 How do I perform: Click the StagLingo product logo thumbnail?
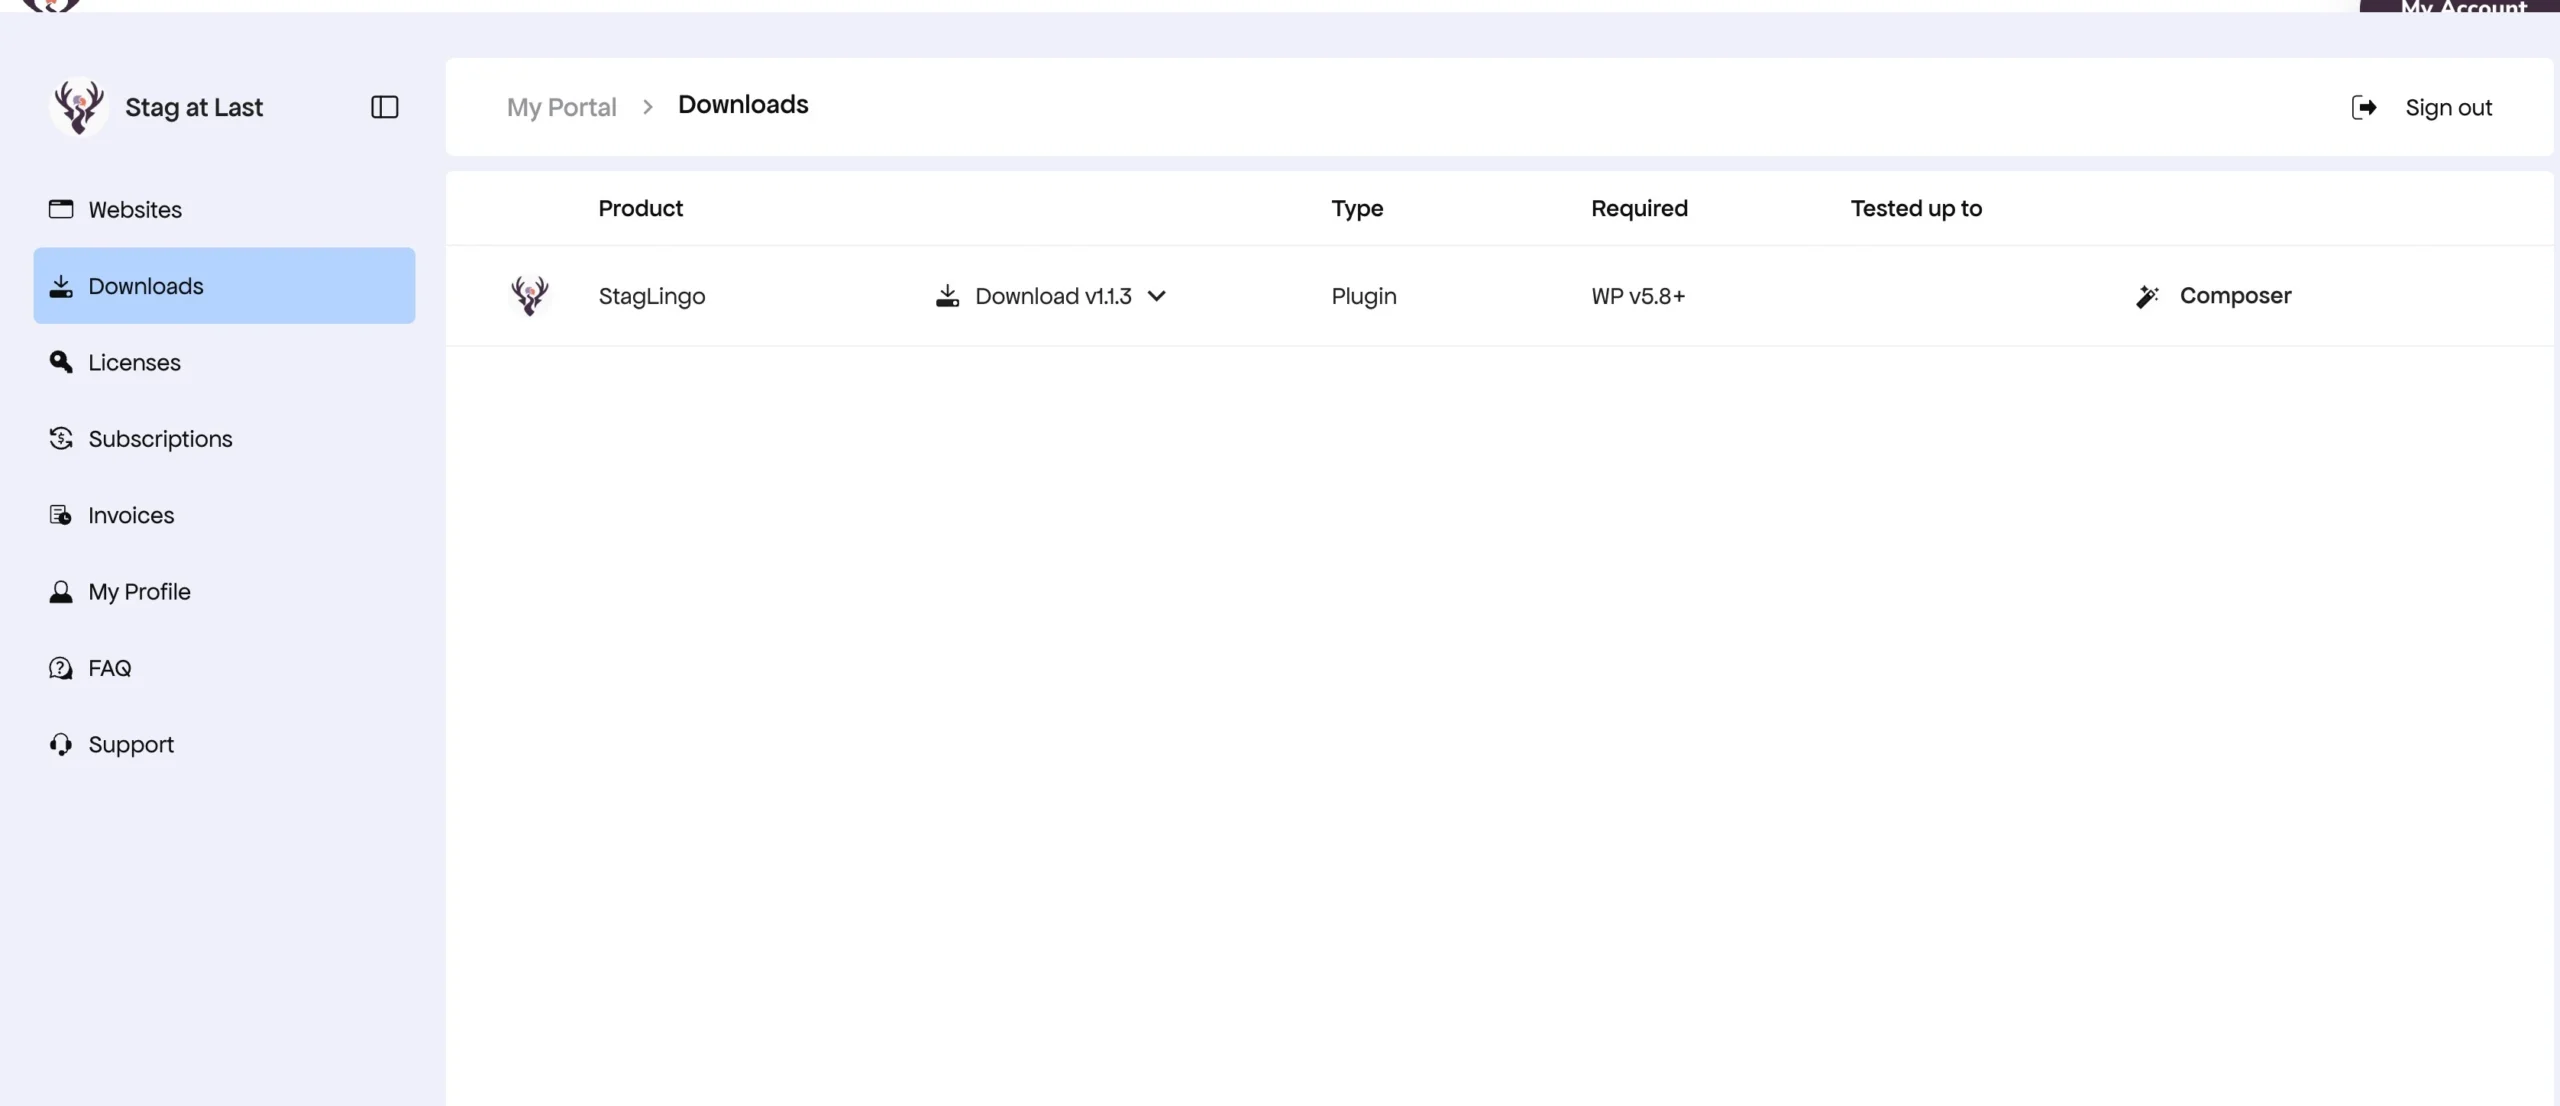(x=530, y=296)
